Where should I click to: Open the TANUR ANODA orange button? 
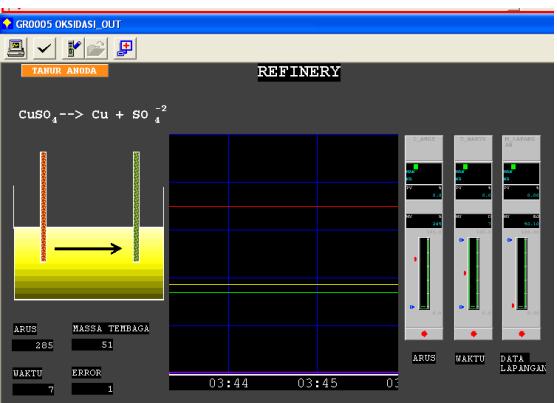(x=65, y=70)
